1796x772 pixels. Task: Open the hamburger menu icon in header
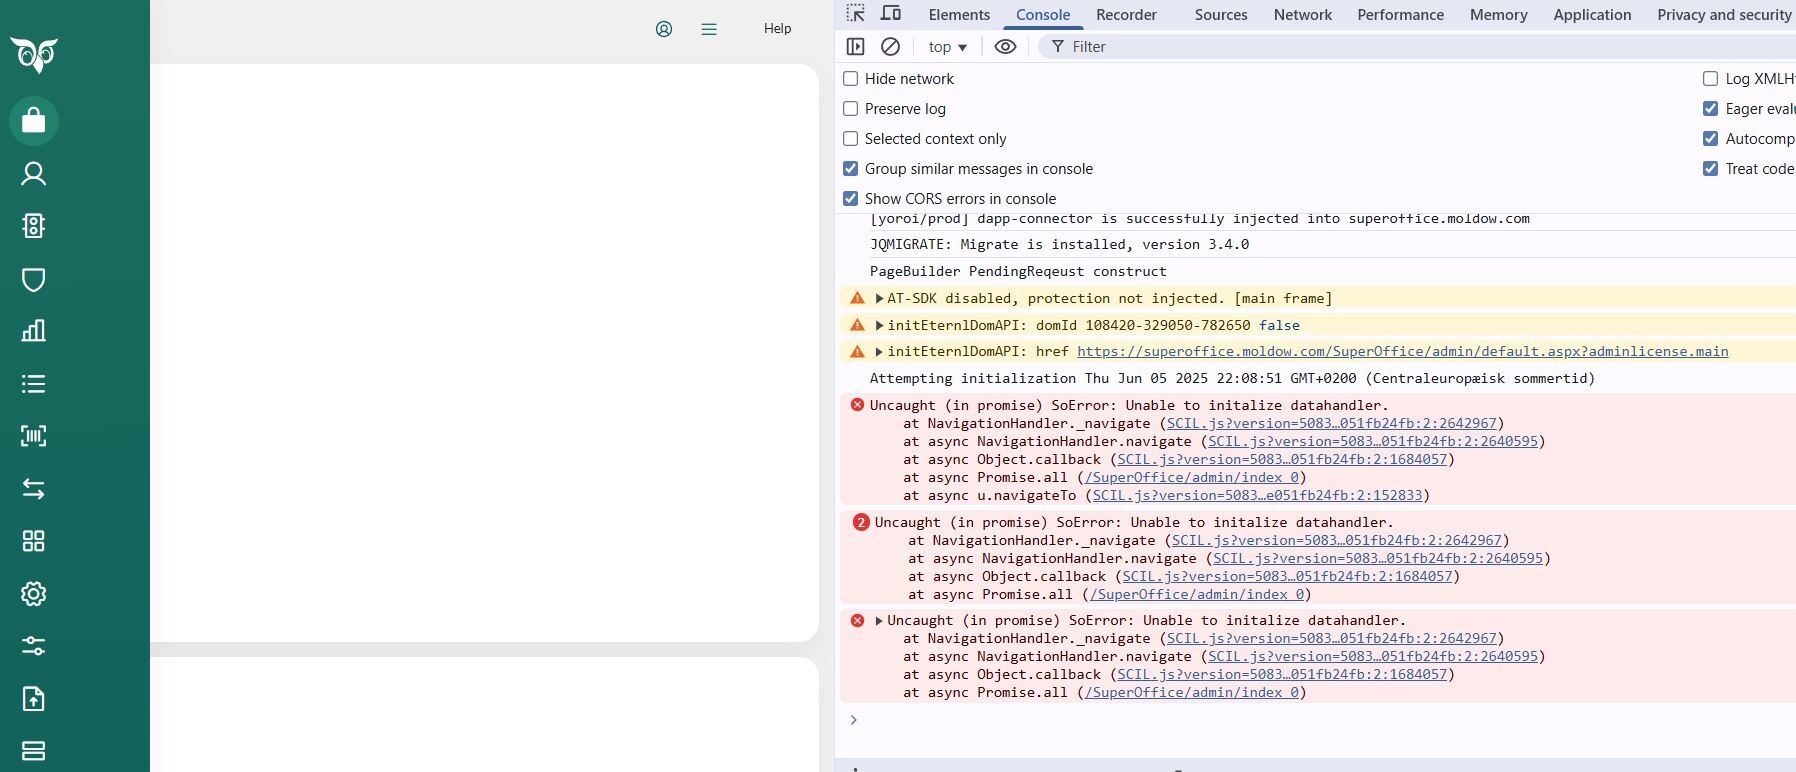point(709,29)
